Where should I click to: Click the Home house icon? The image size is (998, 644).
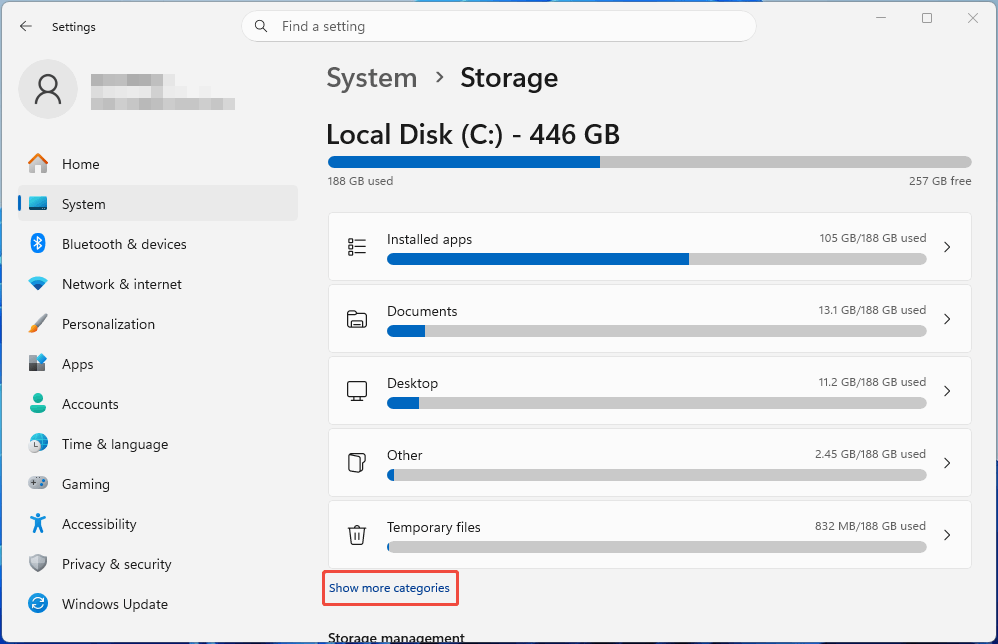pyautogui.click(x=38, y=164)
